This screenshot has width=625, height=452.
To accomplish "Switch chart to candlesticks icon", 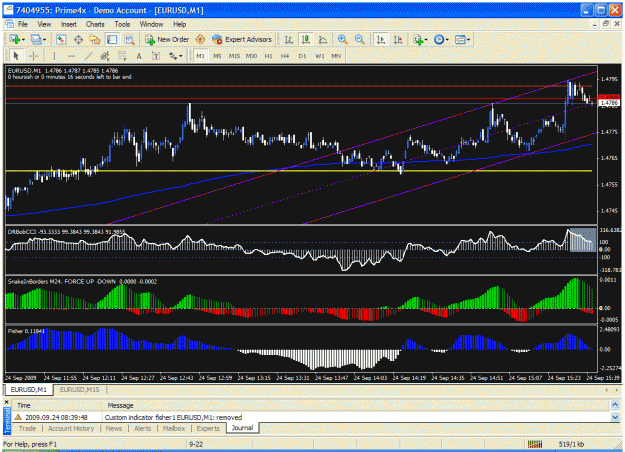I will click(306, 39).
